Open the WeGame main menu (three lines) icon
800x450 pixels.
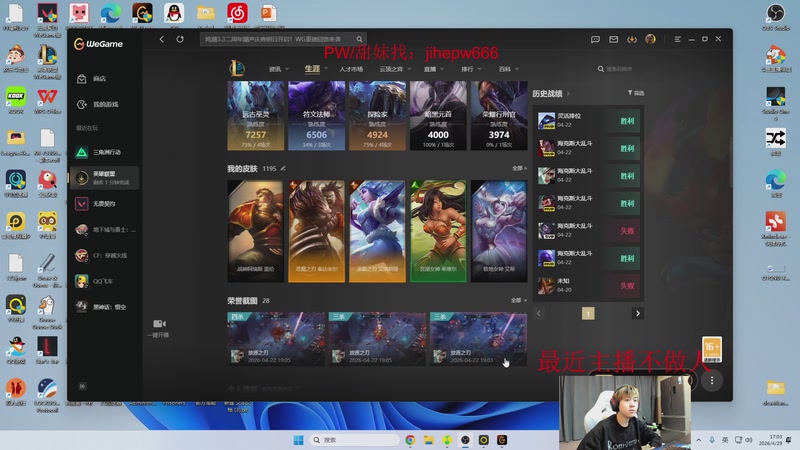[678, 39]
